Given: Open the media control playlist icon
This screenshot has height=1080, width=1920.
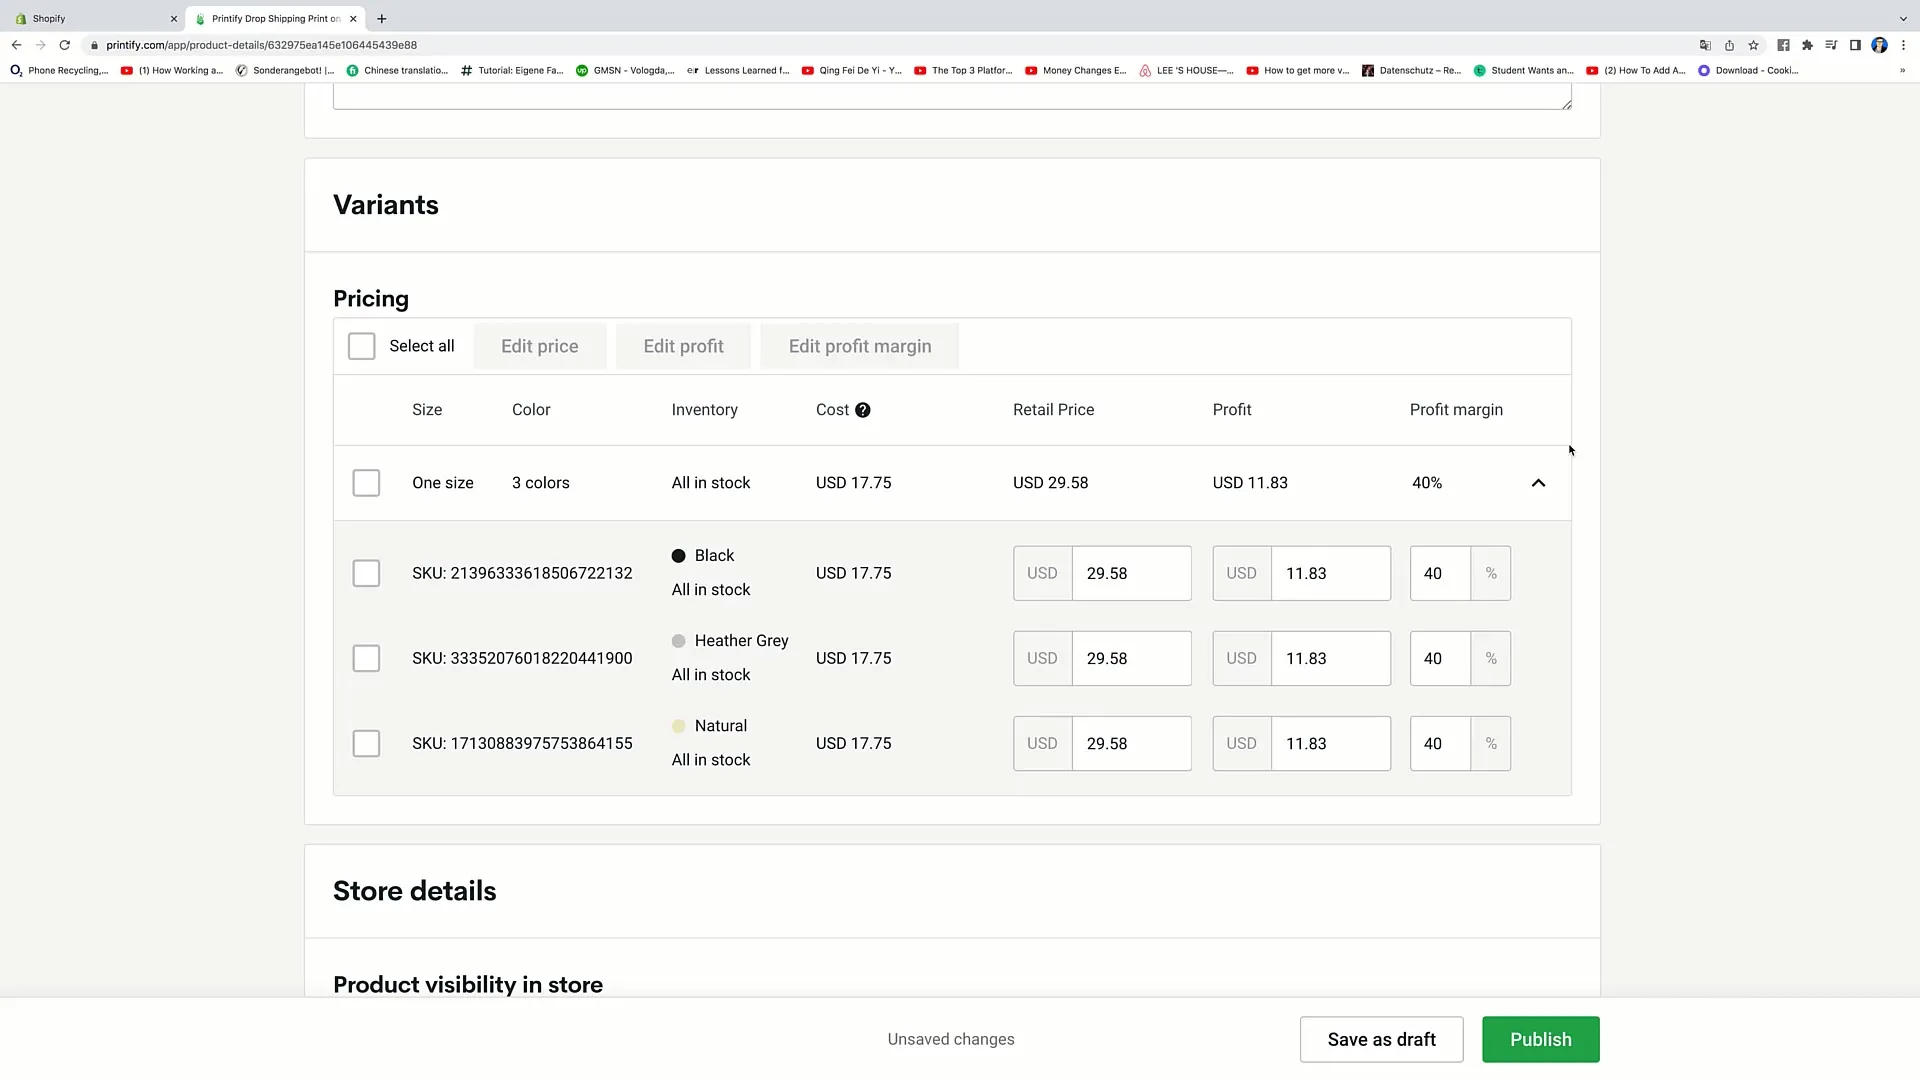Looking at the screenshot, I should (x=1831, y=45).
